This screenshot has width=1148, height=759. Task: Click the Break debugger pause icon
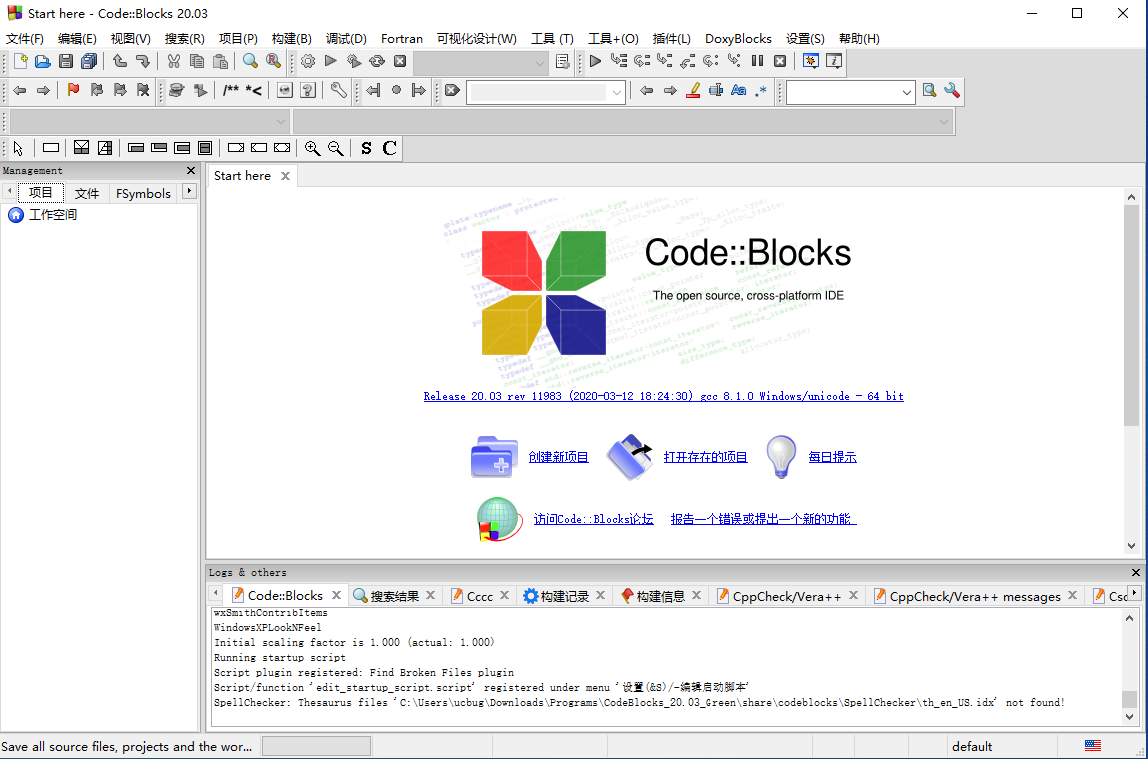758,61
